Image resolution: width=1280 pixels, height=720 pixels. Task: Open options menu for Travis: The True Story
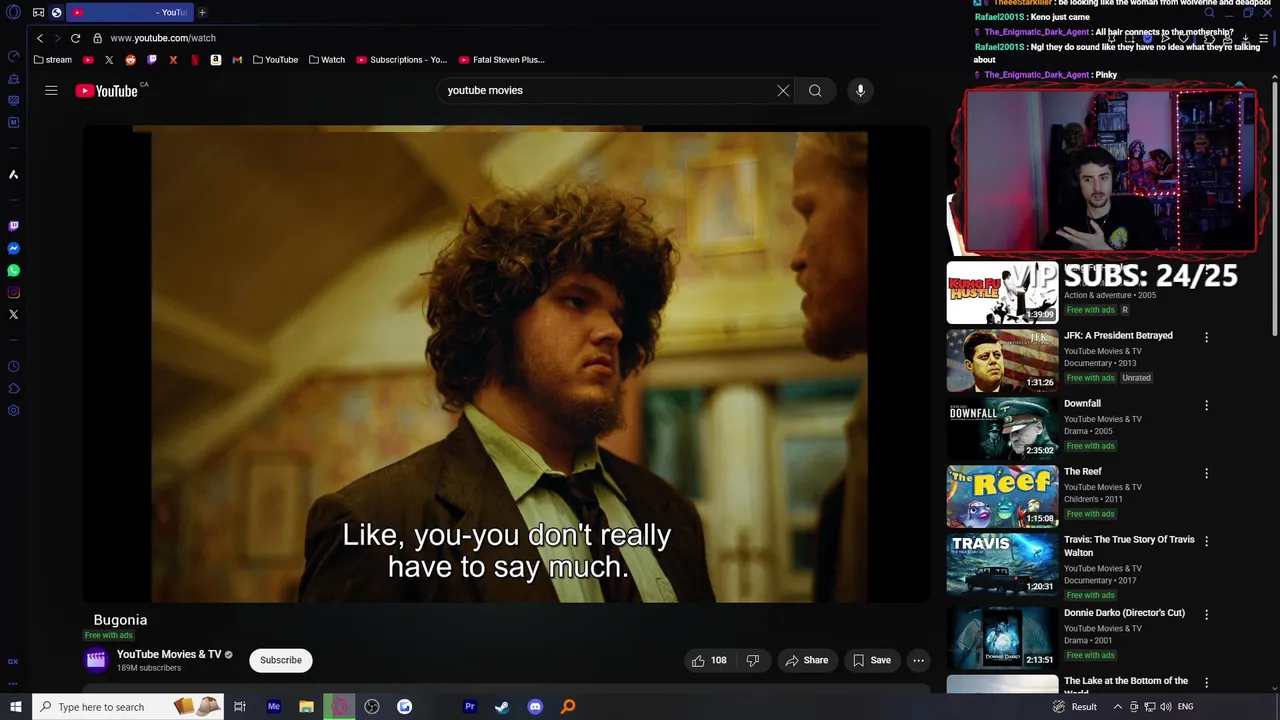pos(1206,542)
